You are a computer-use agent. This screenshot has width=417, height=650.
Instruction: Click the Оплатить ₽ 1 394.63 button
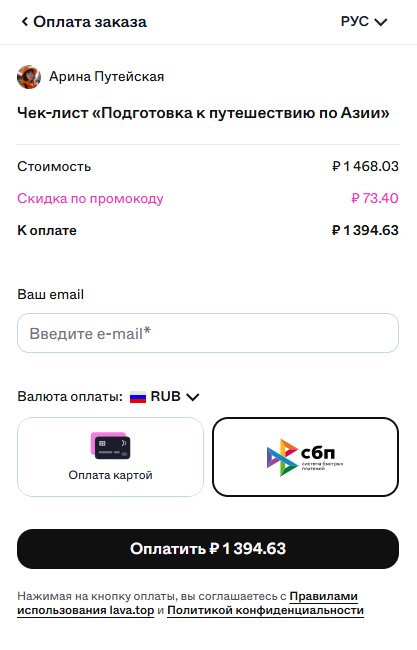point(208,548)
